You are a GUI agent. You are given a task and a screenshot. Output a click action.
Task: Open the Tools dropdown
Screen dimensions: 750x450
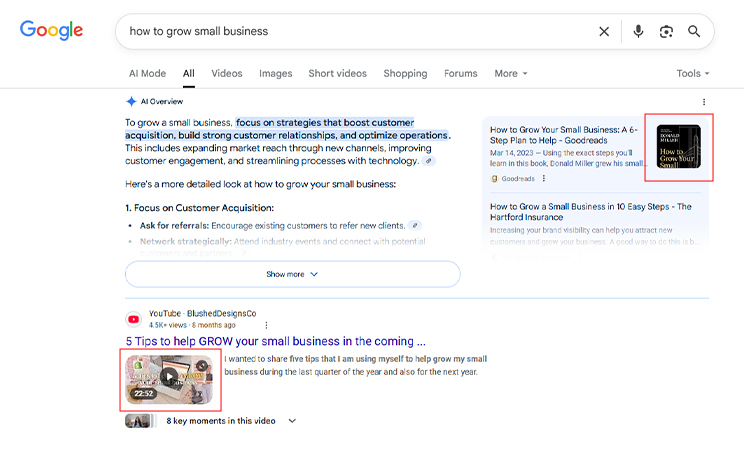pyautogui.click(x=693, y=74)
